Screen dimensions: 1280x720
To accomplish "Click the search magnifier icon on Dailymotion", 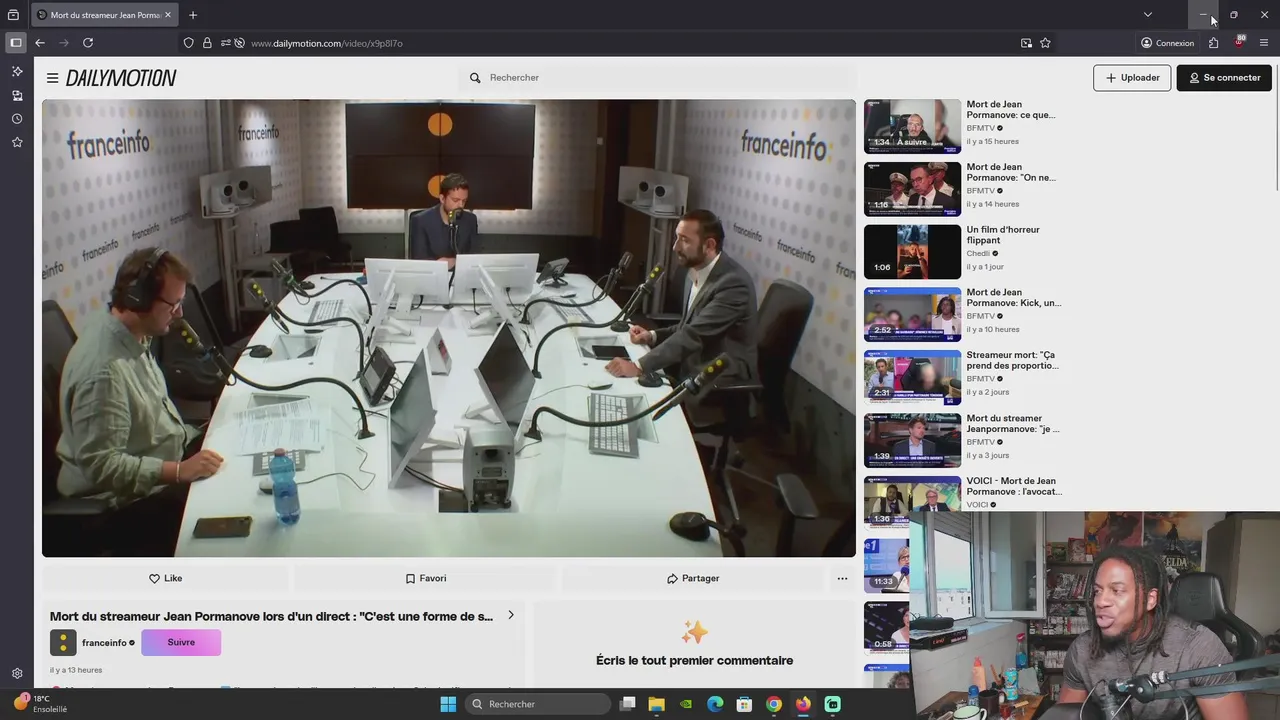I will (x=475, y=78).
